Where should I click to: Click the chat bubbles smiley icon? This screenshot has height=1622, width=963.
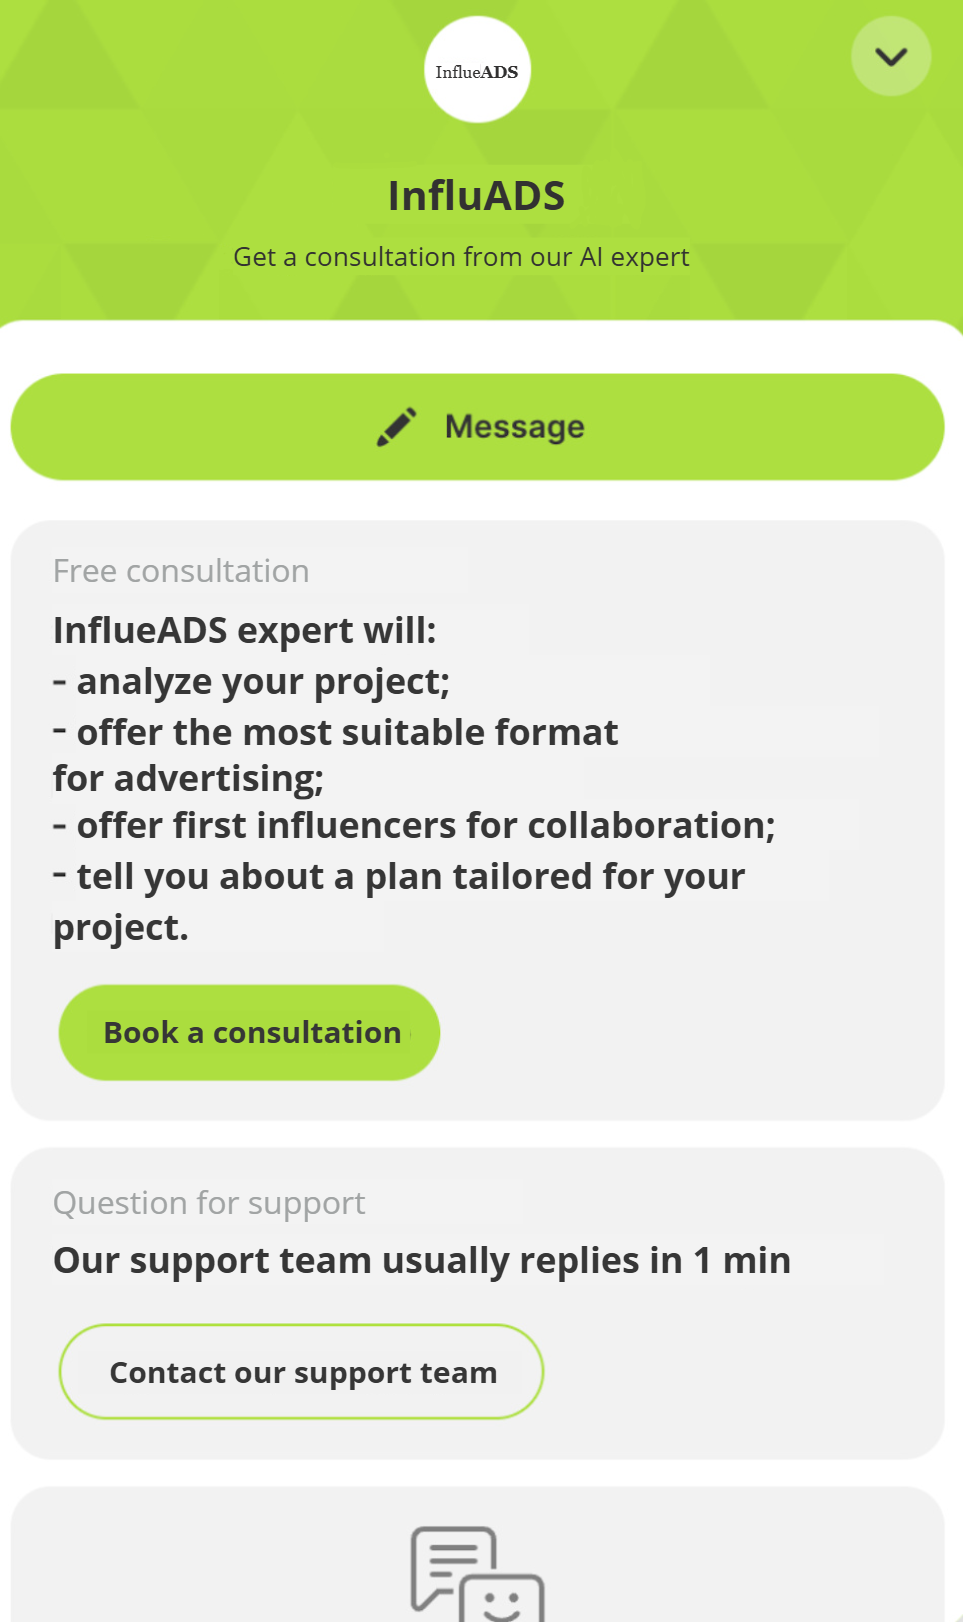click(477, 1573)
